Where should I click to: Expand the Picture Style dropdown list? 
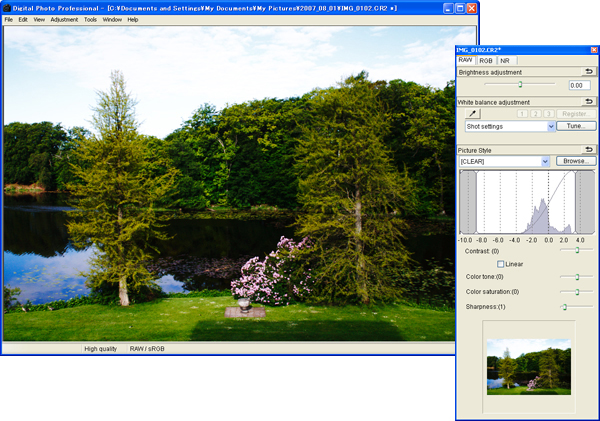pos(545,161)
